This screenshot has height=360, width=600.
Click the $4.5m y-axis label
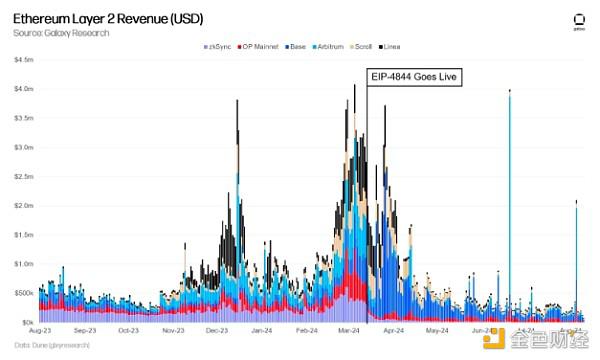[x=24, y=60]
